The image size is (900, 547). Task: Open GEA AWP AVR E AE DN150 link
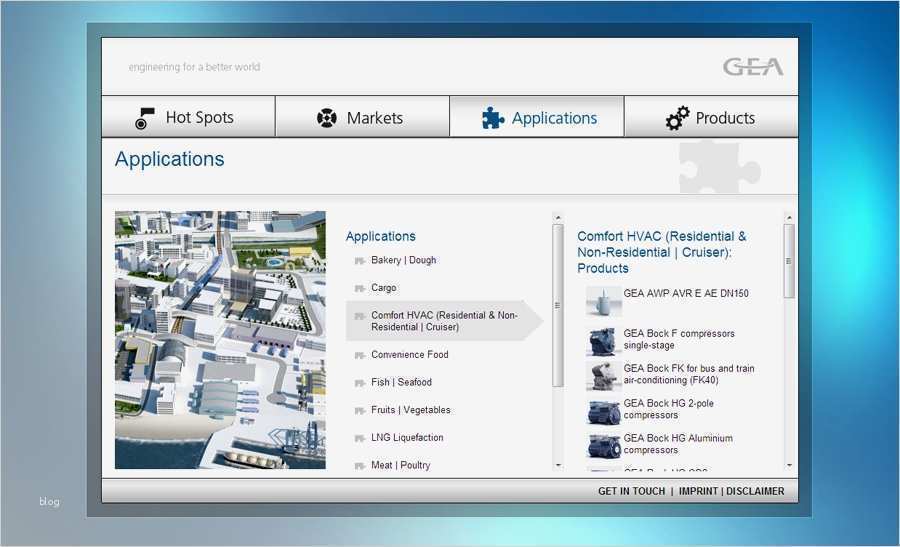pos(686,293)
